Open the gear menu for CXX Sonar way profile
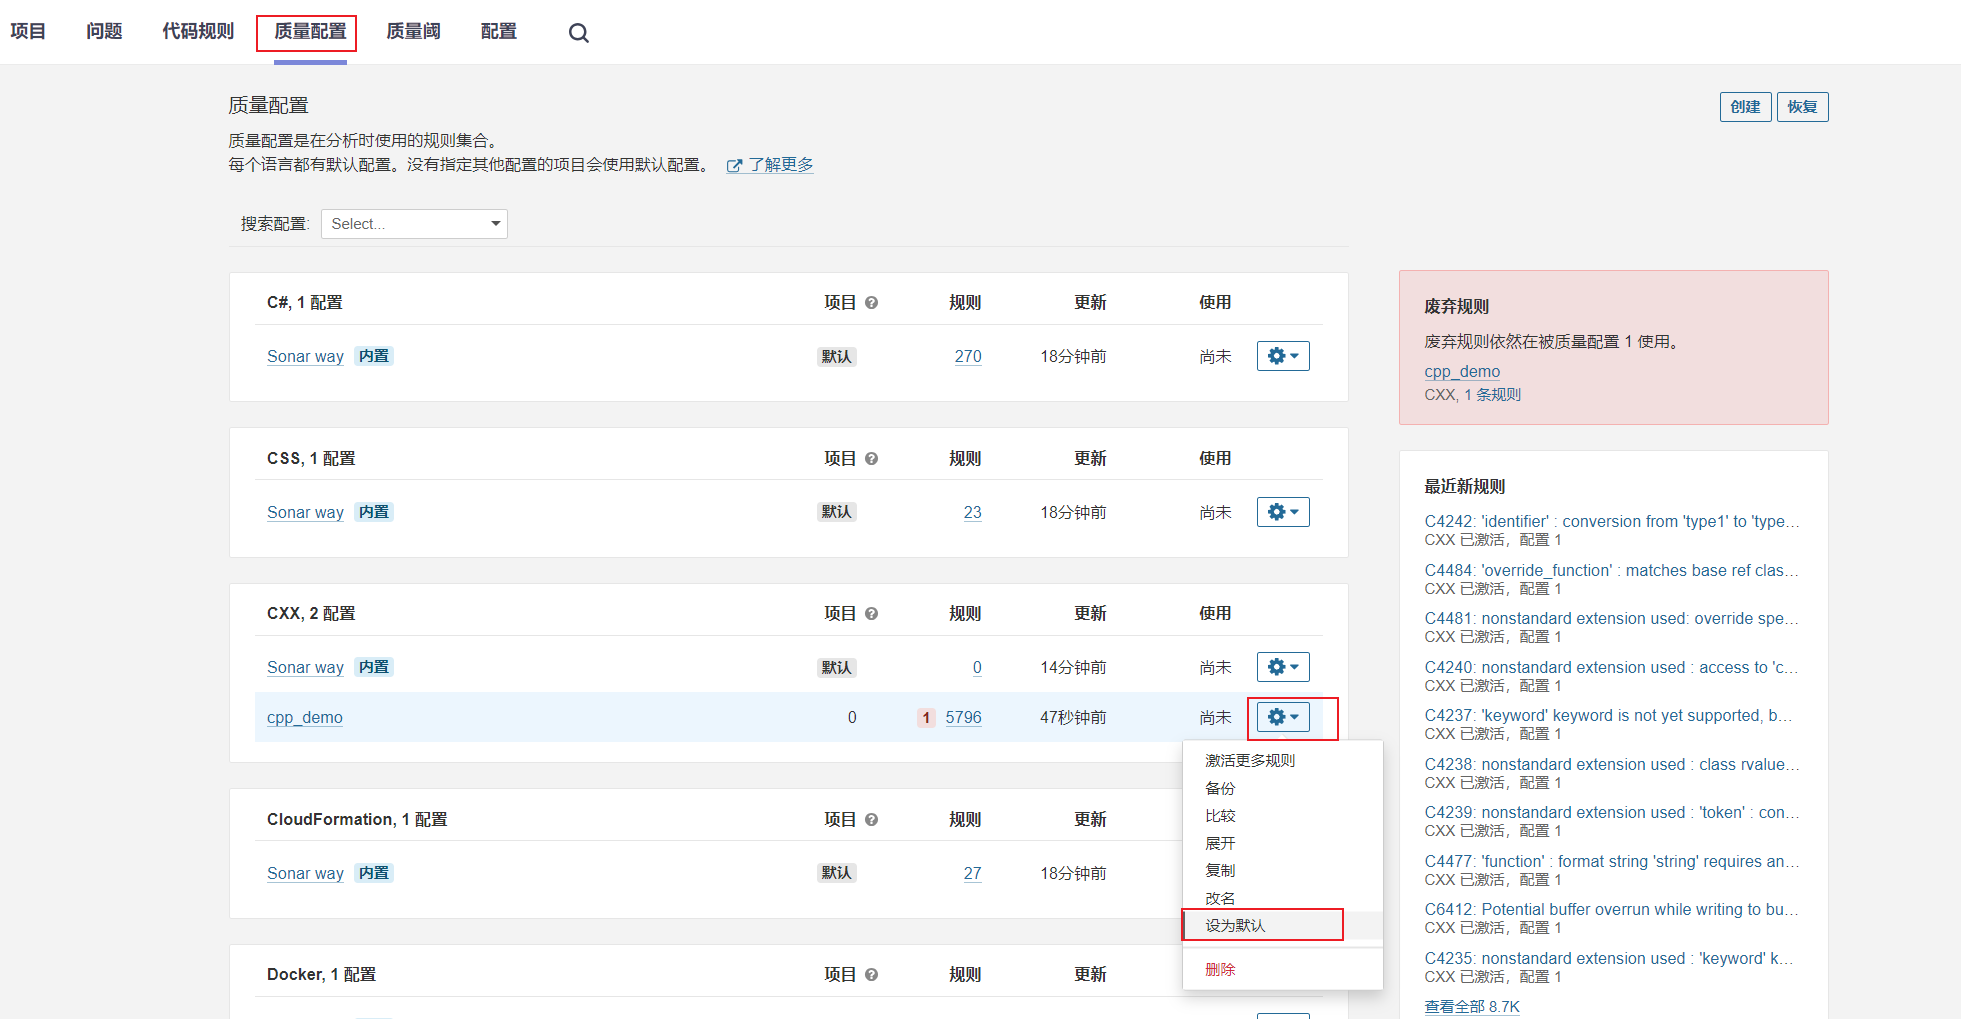 tap(1283, 666)
